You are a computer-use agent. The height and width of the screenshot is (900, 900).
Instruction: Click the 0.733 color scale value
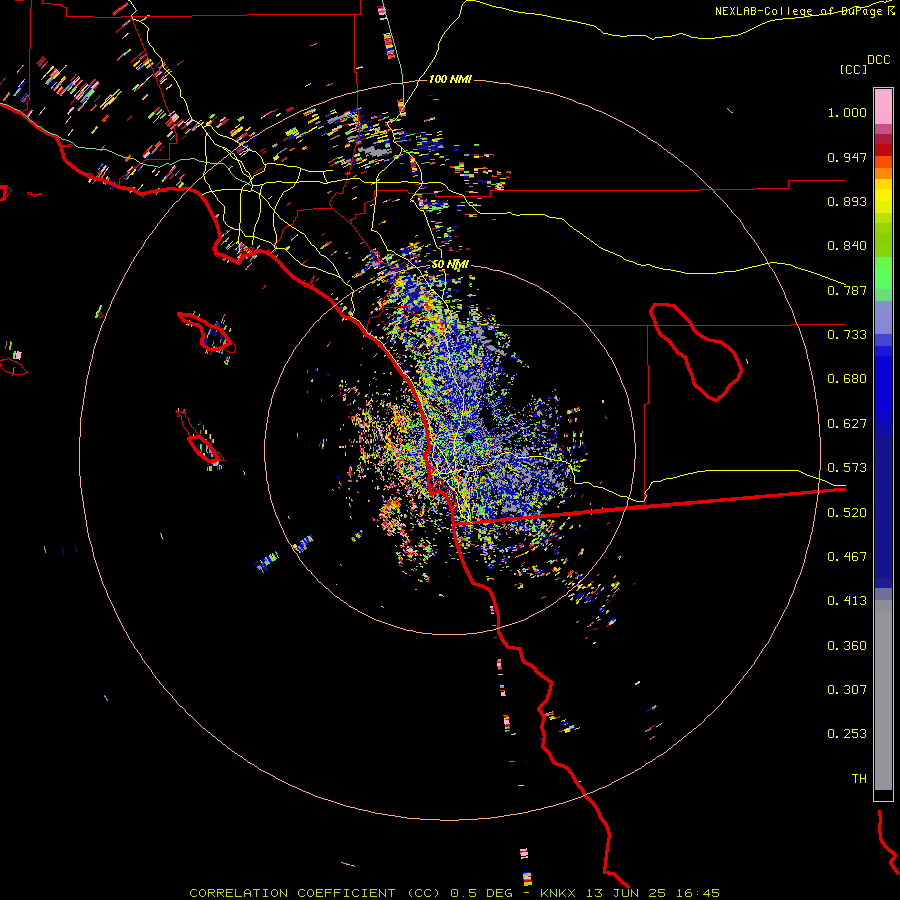coord(847,335)
